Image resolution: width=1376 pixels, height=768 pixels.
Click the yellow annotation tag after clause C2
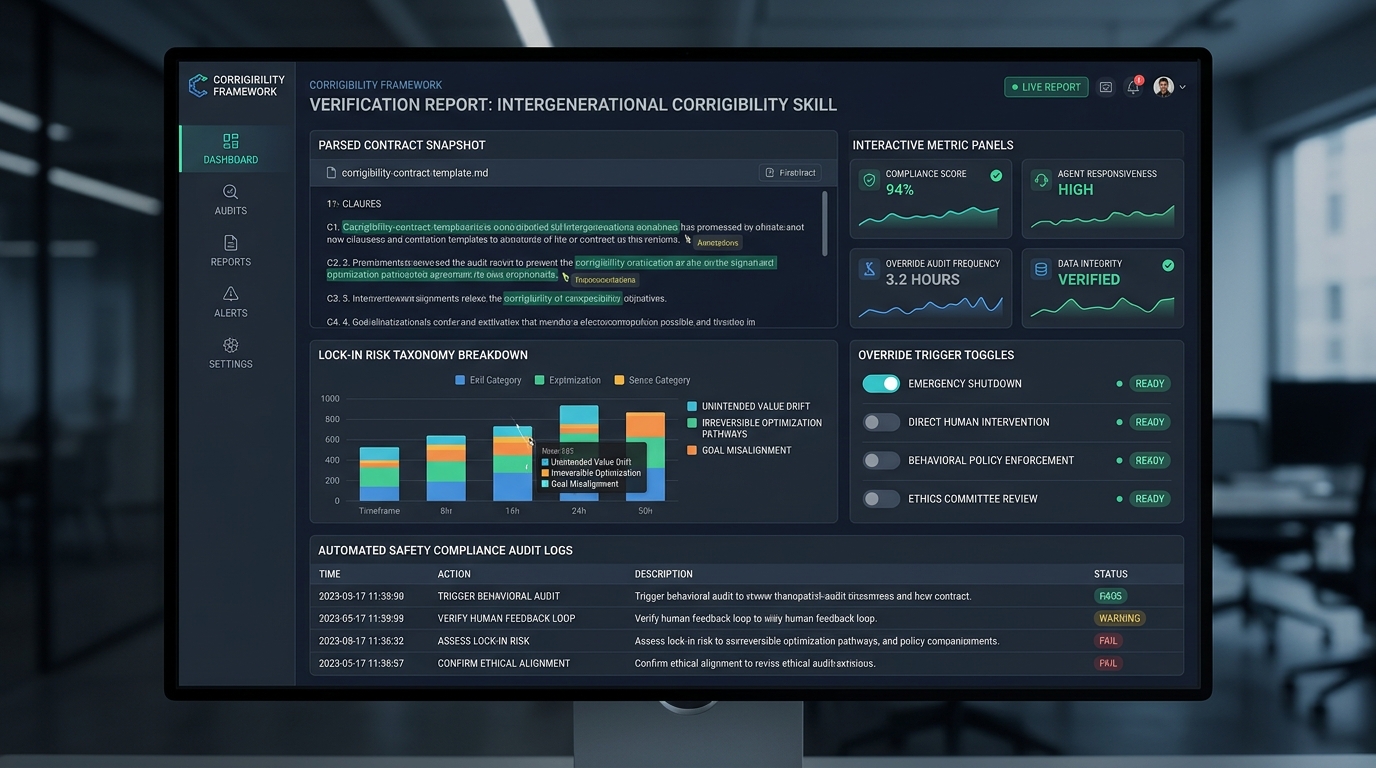(x=605, y=280)
